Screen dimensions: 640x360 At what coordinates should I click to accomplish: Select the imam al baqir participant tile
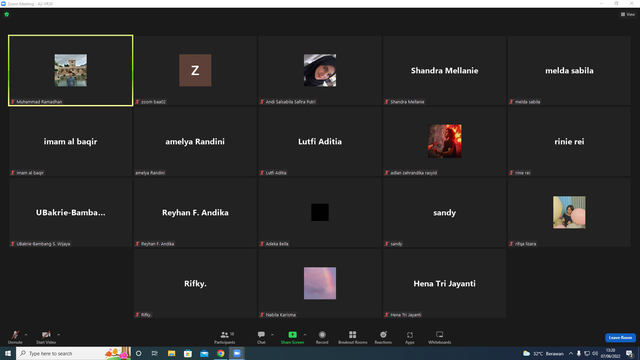[x=71, y=141]
